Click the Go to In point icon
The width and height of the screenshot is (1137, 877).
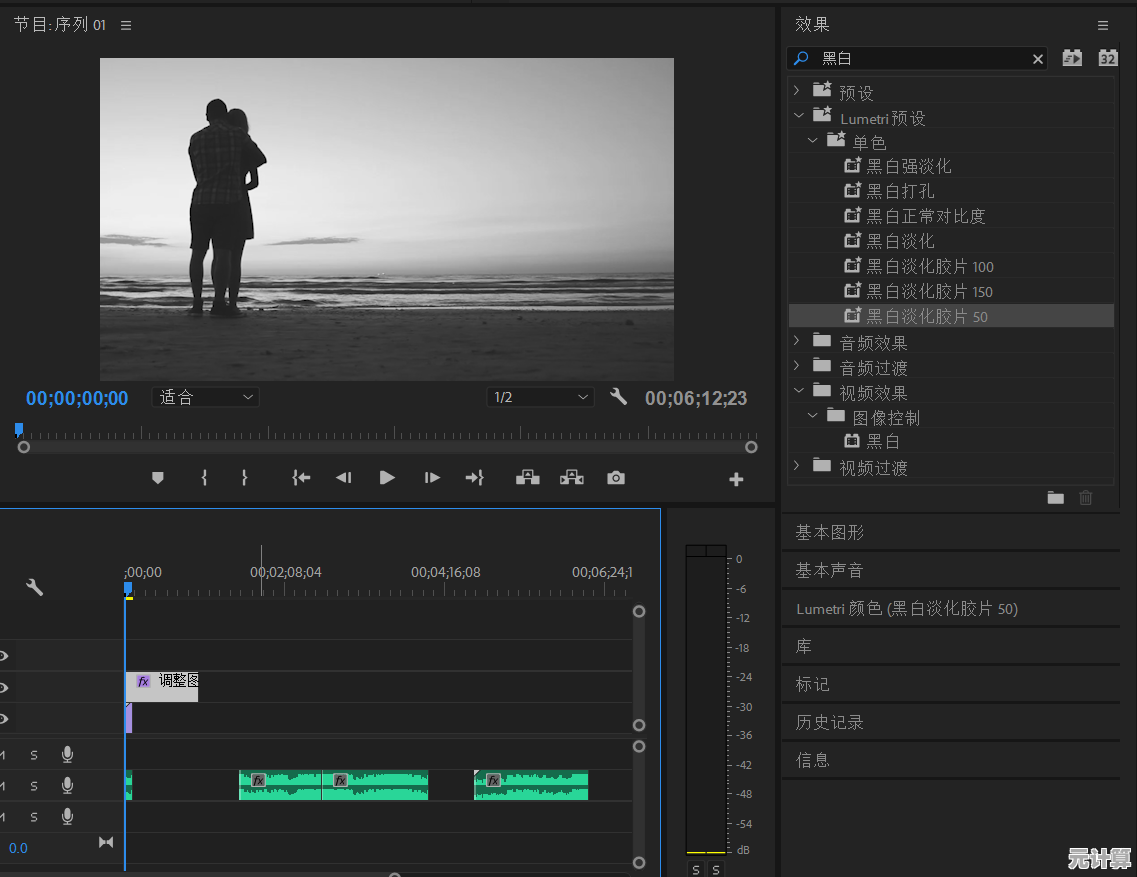(x=301, y=478)
